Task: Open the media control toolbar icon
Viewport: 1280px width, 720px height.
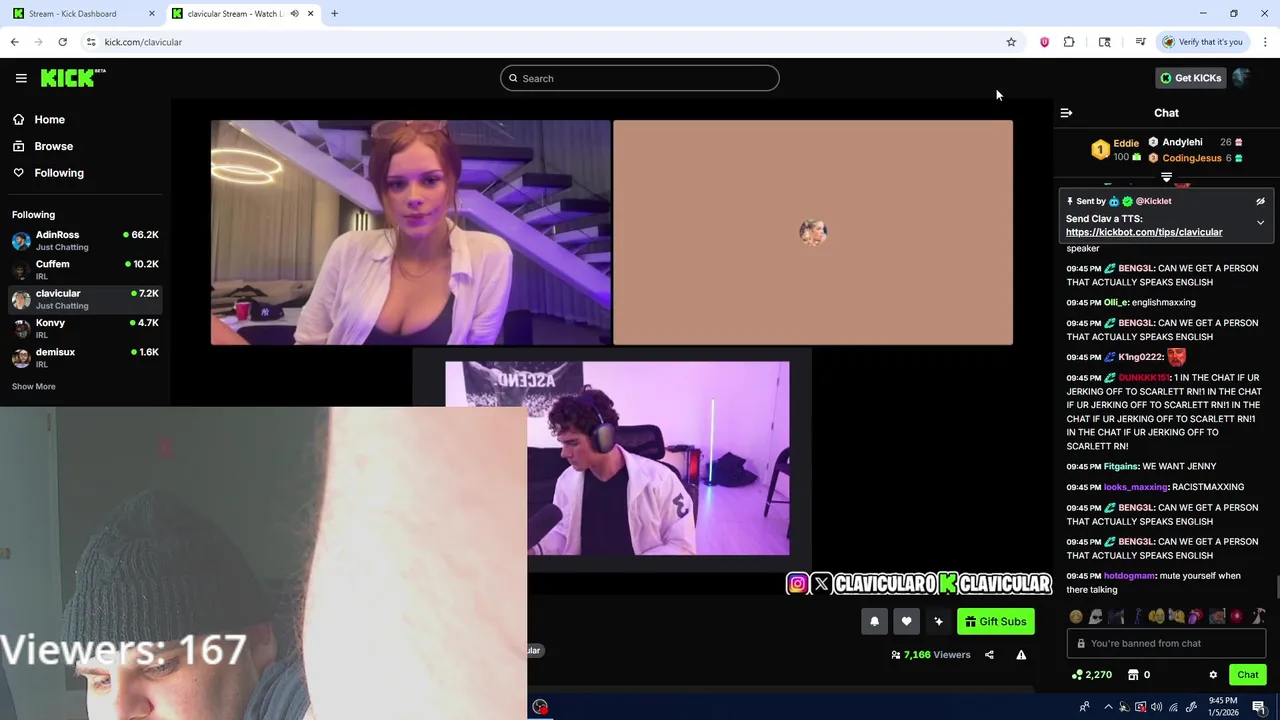Action: [1140, 42]
